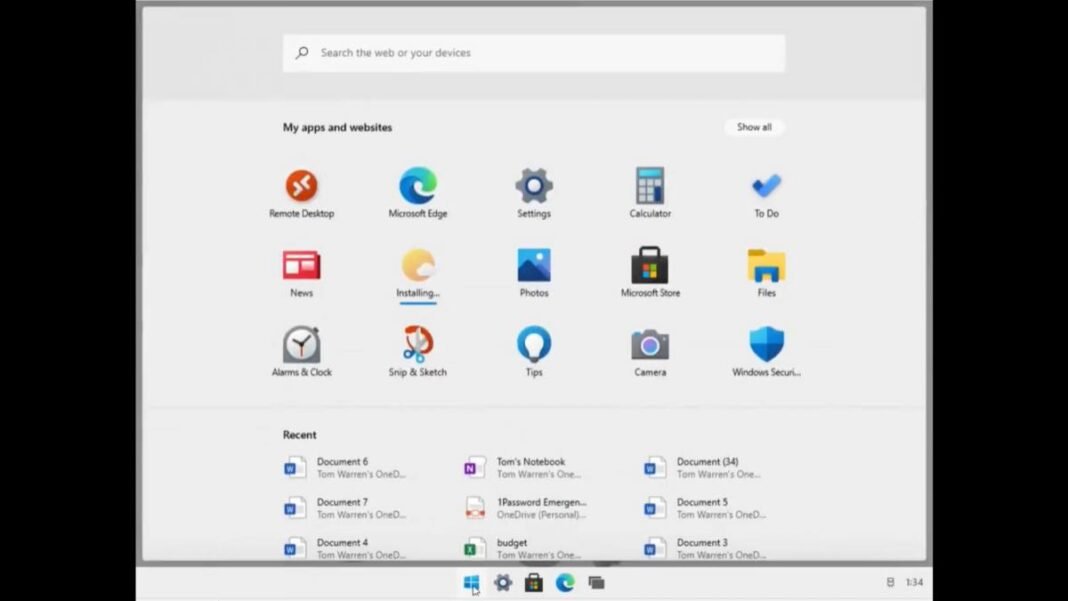This screenshot has height=601, width=1068.
Task: Open the To Do app
Action: coord(765,185)
